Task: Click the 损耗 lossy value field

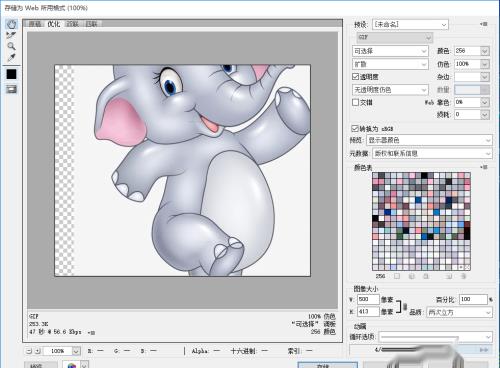Action: tap(467, 114)
